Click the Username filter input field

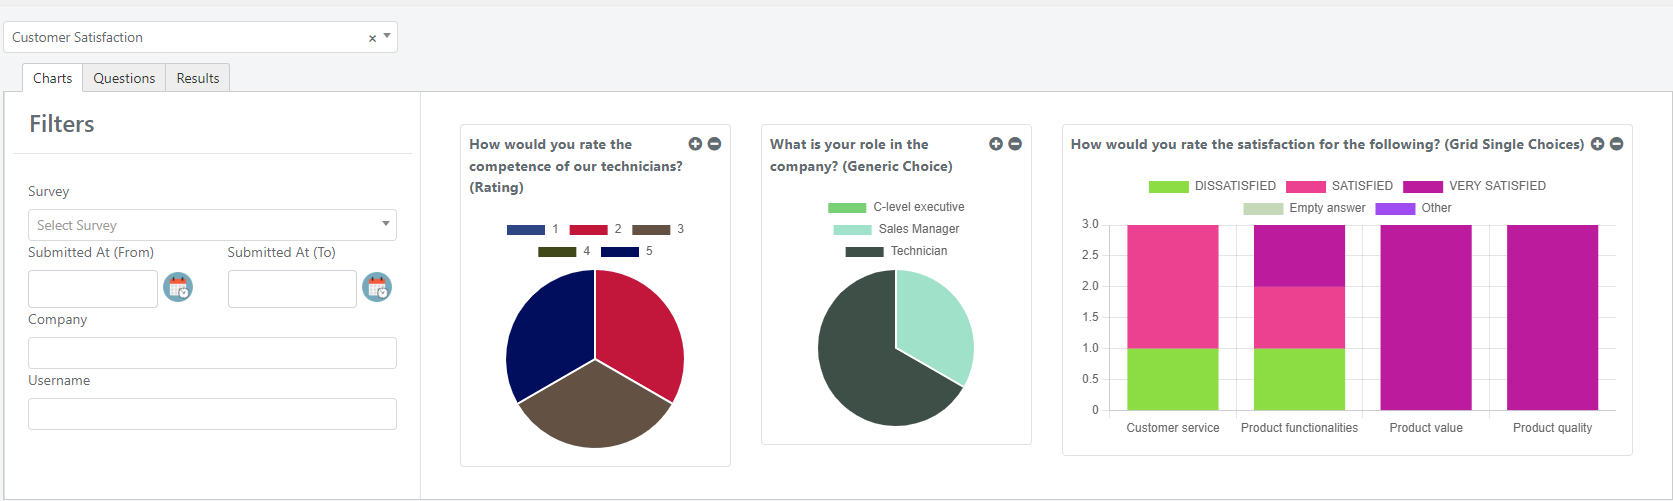(x=212, y=414)
